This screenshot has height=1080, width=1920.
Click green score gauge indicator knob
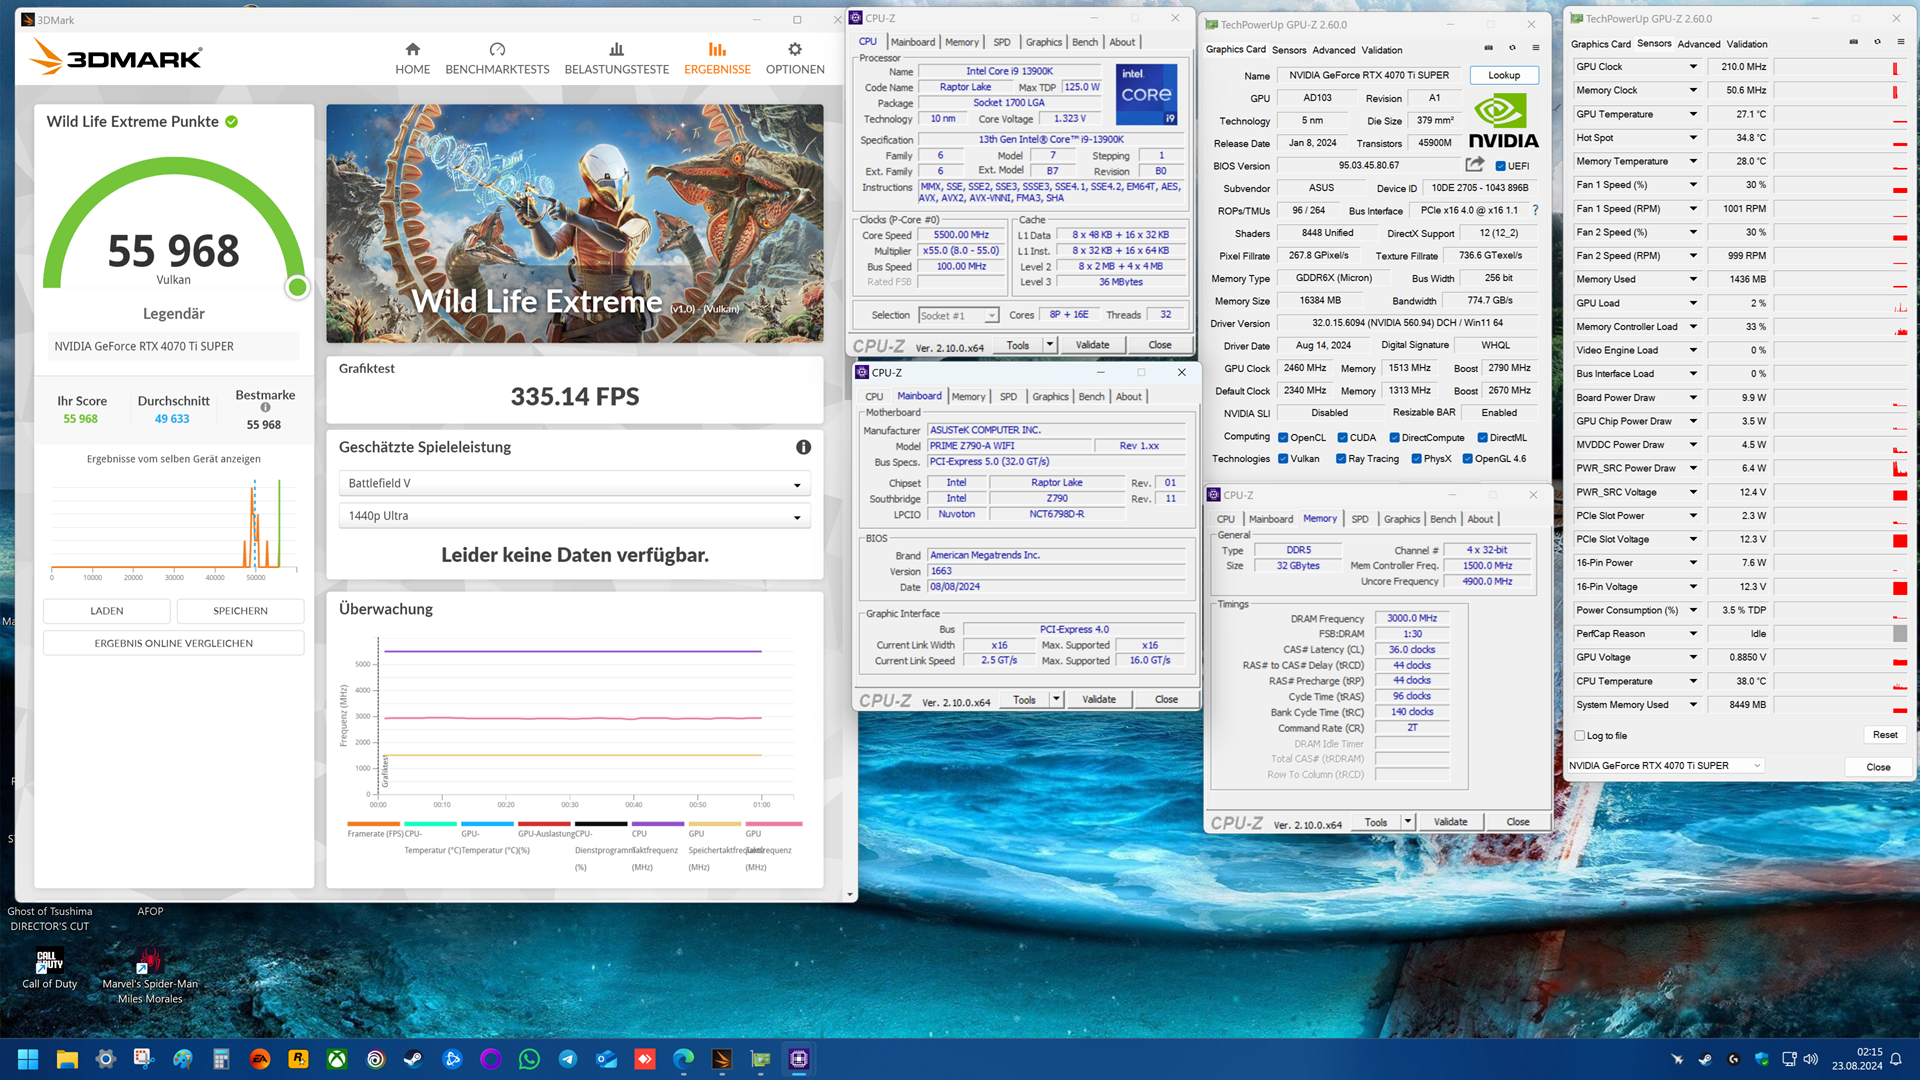click(297, 288)
